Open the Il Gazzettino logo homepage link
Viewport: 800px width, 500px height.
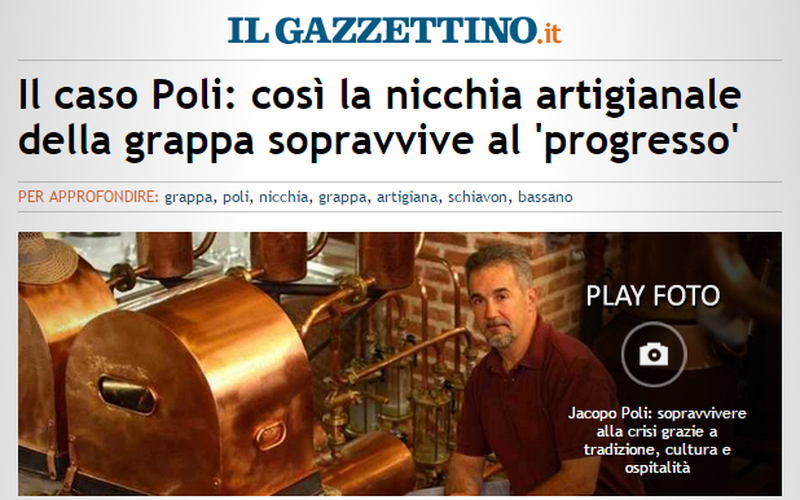point(394,30)
